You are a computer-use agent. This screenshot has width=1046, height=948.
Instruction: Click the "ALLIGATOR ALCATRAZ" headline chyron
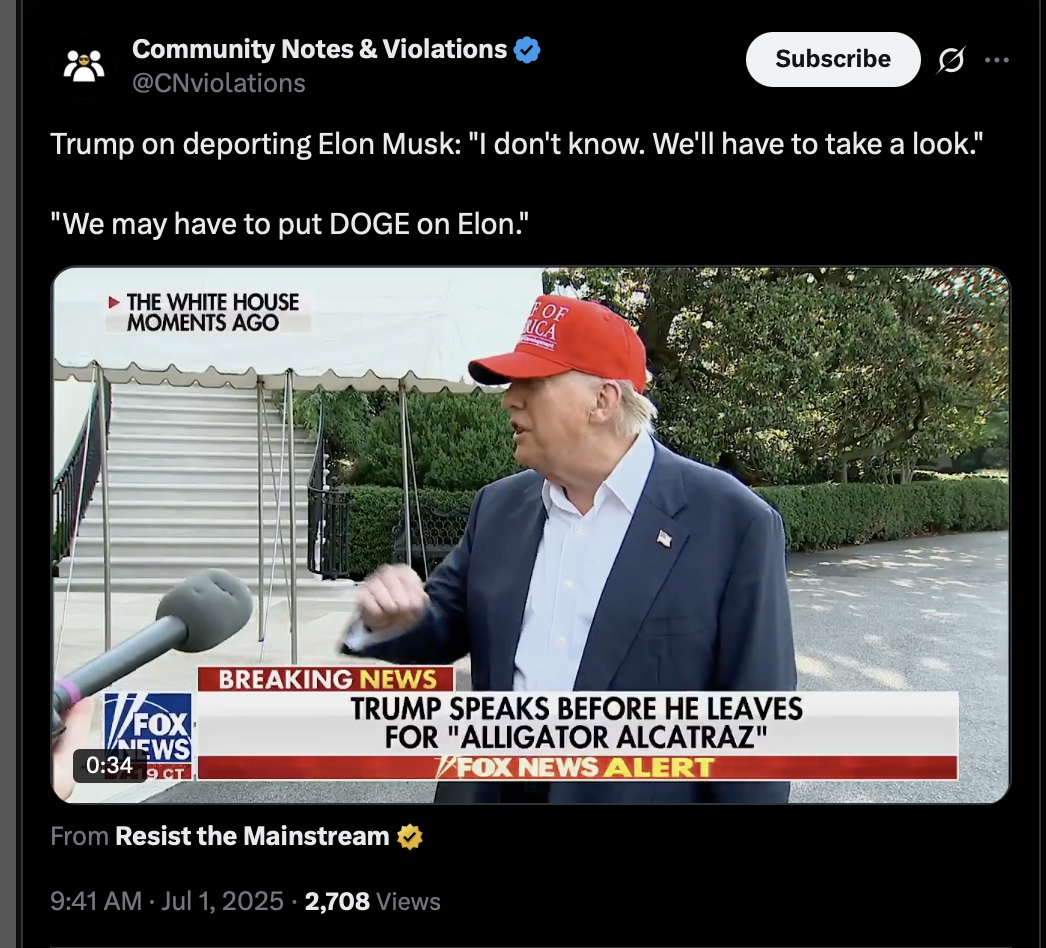[578, 723]
